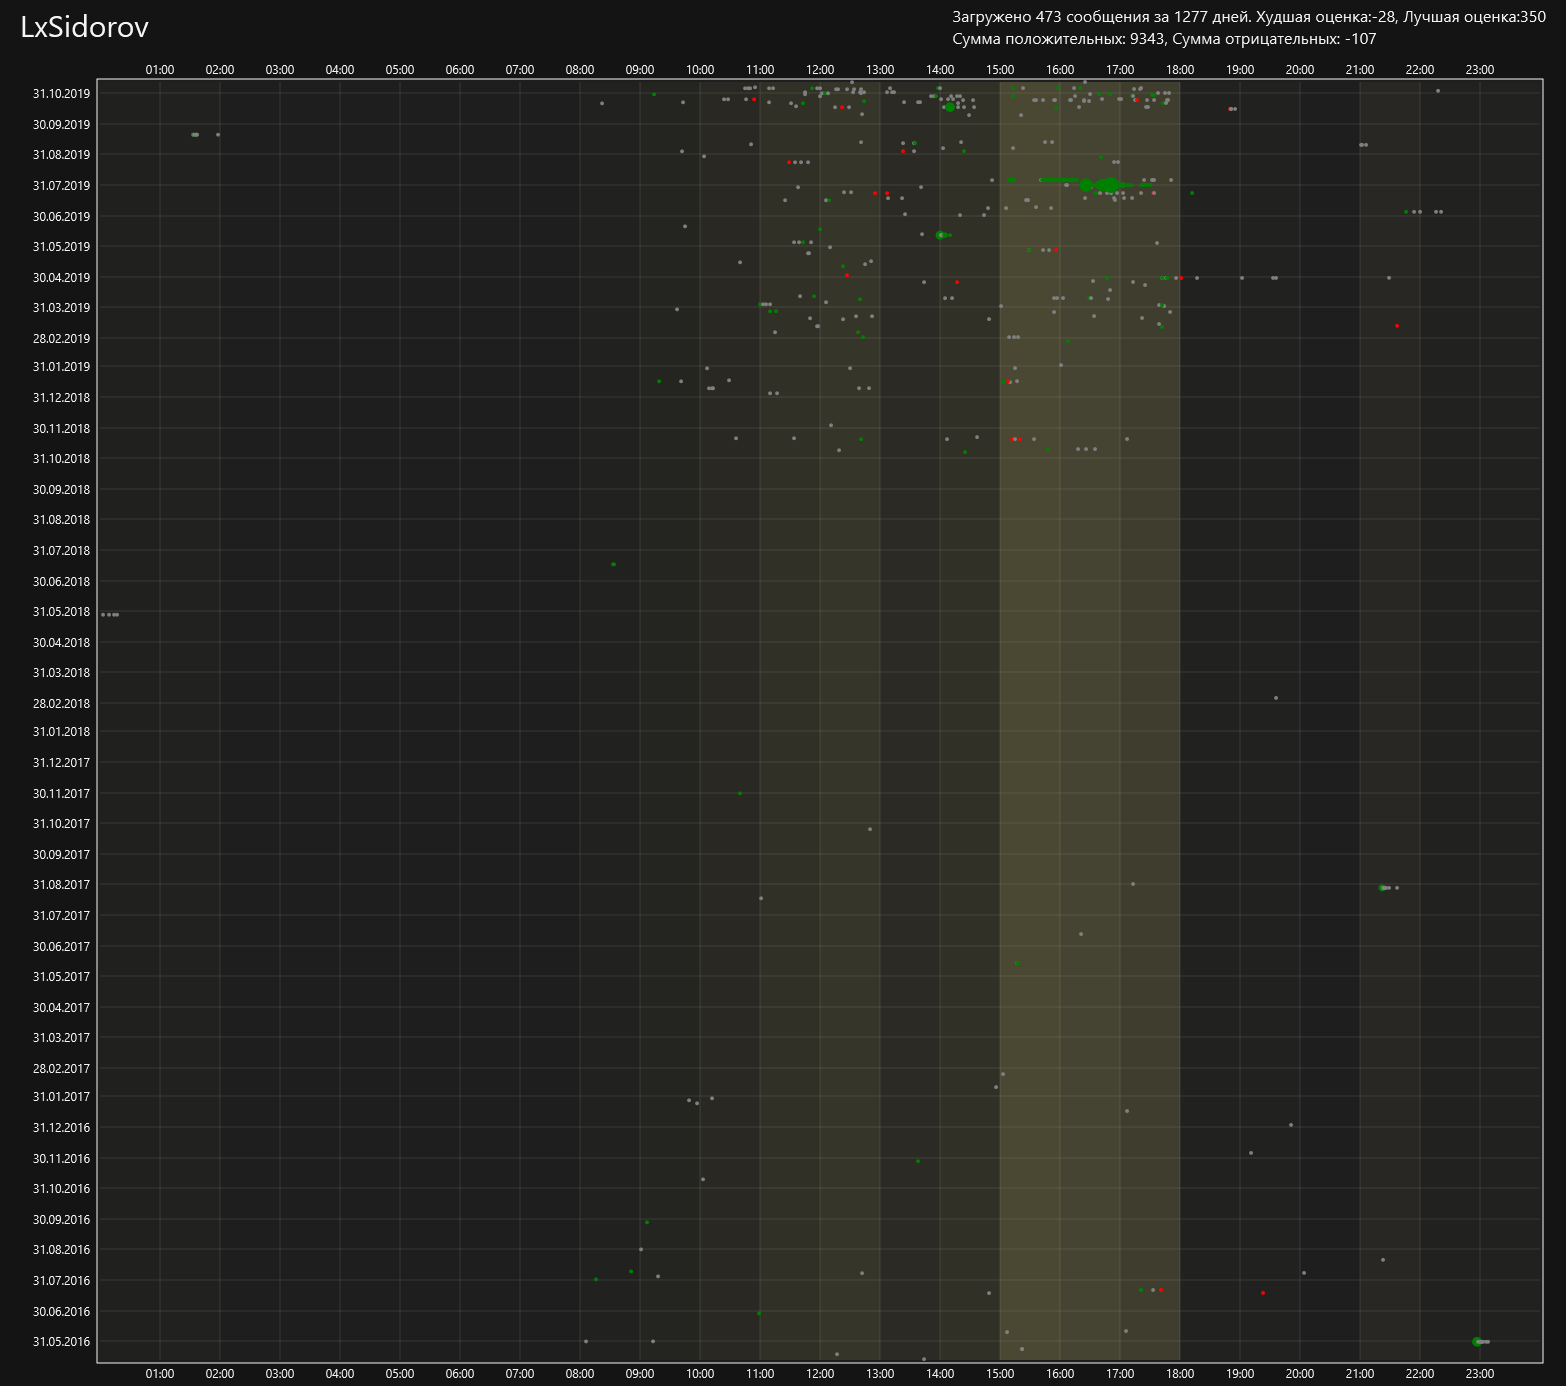Select the green dot near 08:30 above 30.06.2018
This screenshot has width=1566, height=1386.
614,565
